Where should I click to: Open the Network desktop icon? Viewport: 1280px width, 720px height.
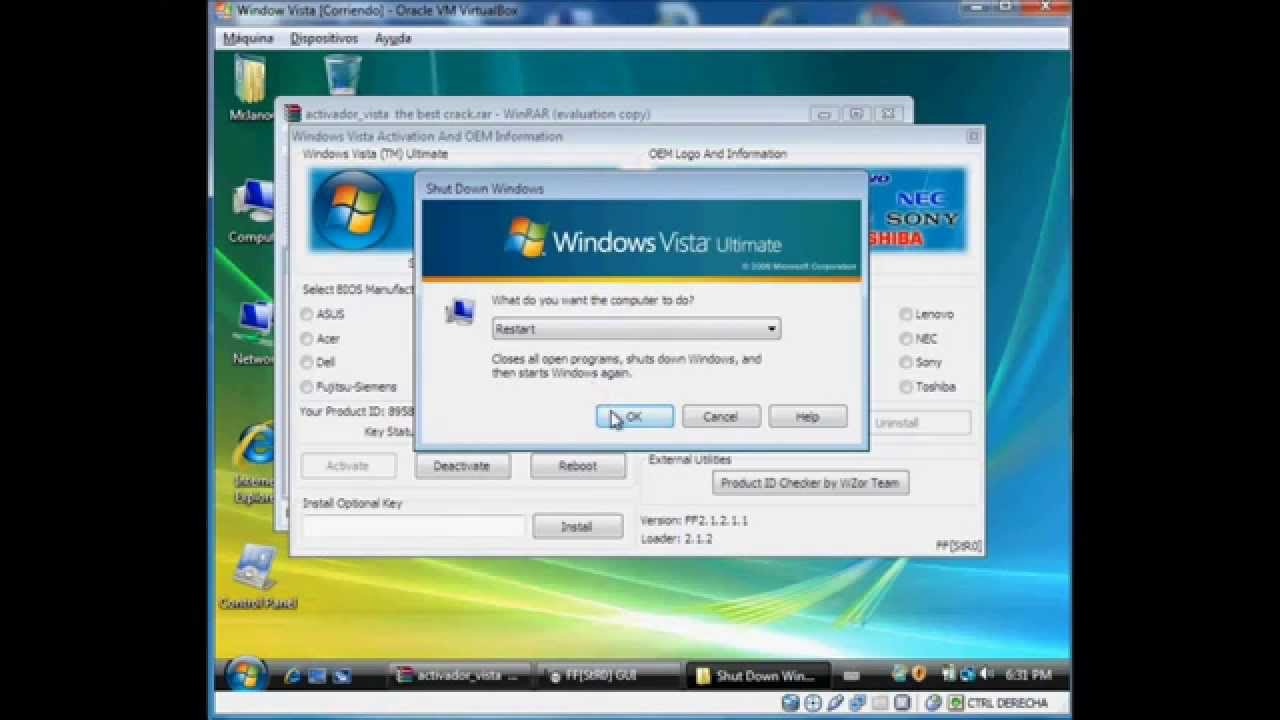click(253, 334)
